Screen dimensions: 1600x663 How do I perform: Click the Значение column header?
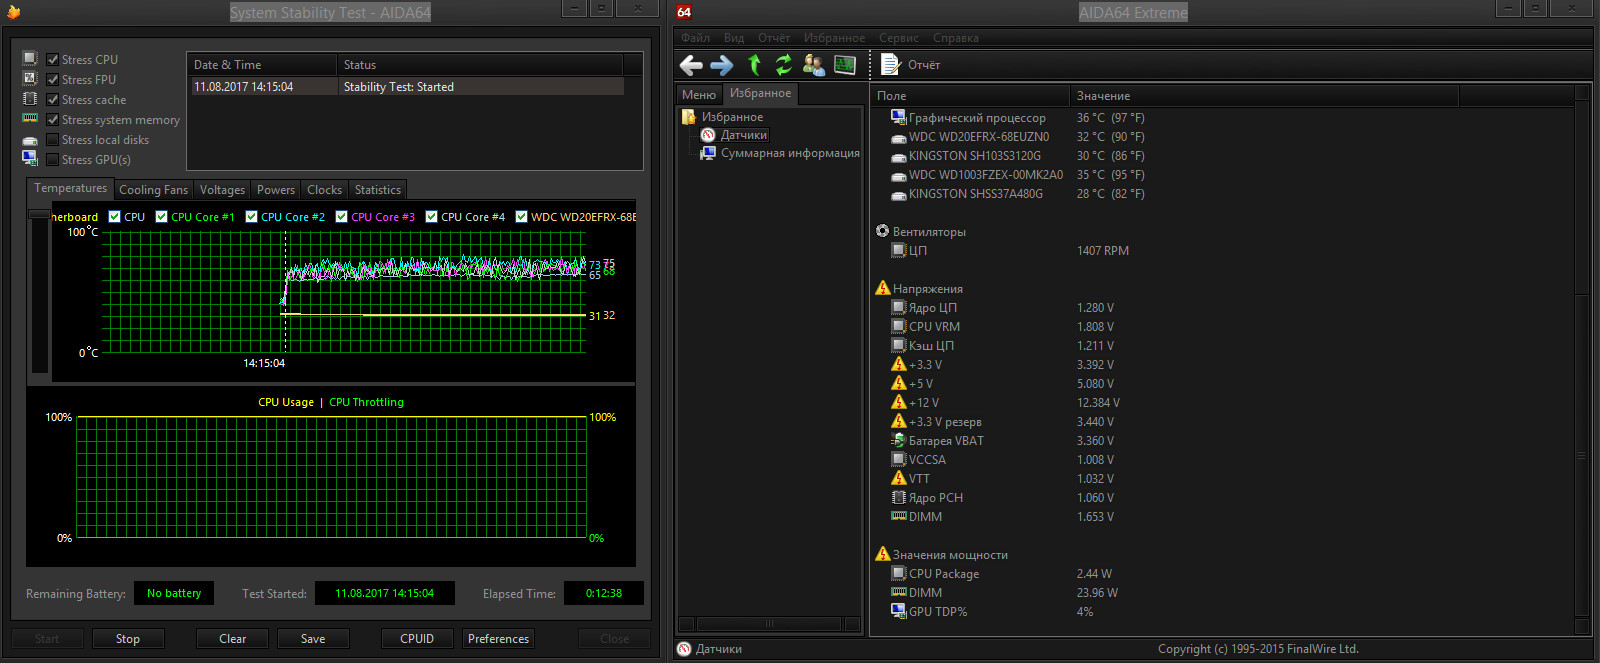click(1264, 96)
